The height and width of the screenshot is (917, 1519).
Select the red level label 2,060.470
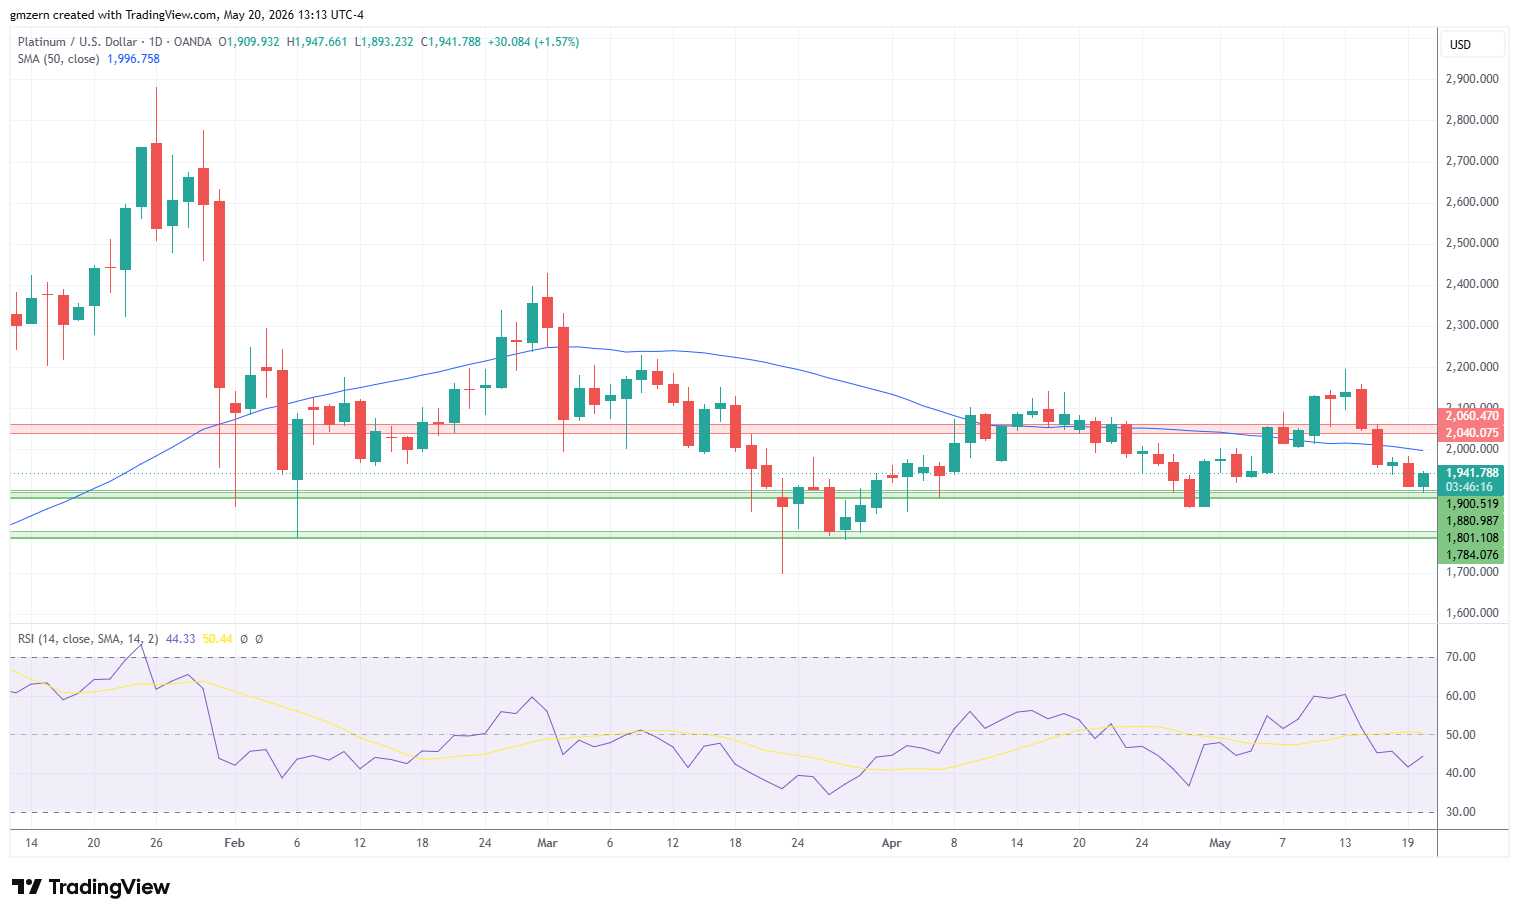tap(1472, 416)
